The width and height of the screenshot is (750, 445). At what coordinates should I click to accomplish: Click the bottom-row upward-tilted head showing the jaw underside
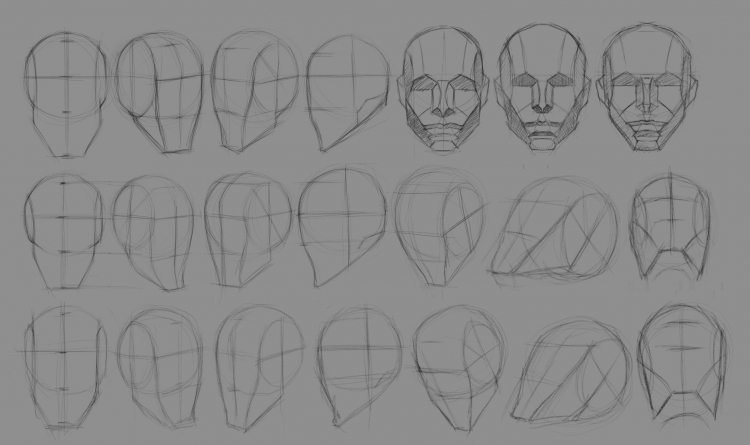[x=683, y=362]
